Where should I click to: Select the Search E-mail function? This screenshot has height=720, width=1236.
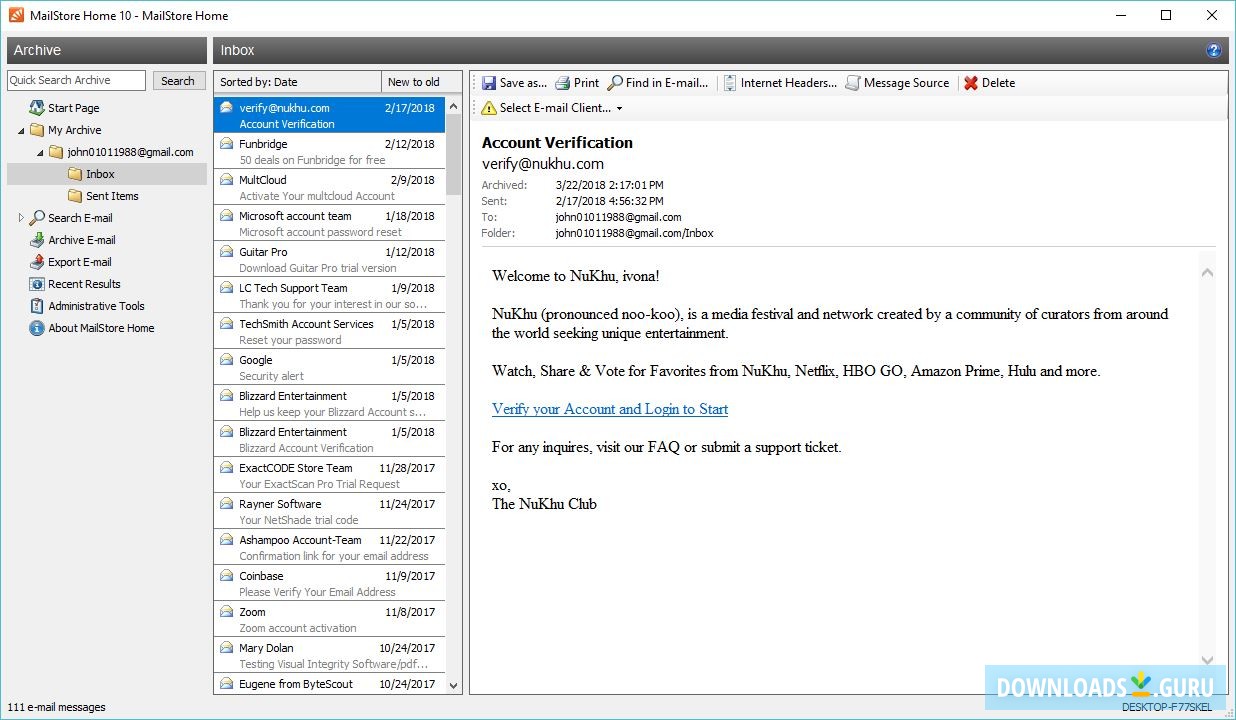(79, 217)
